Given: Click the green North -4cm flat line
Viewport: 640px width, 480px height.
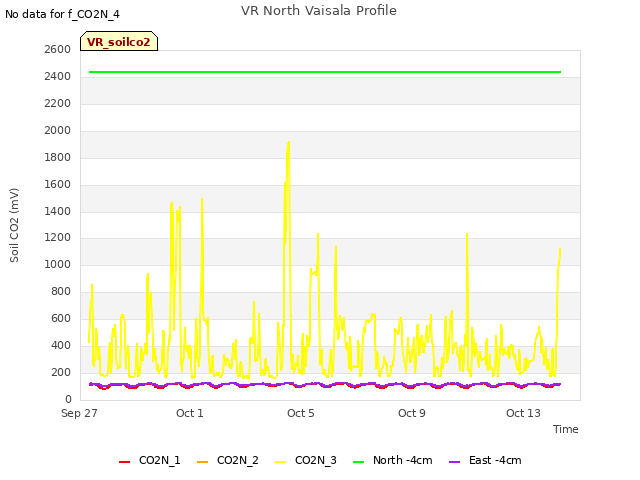Looking at the screenshot, I should pos(325,72).
